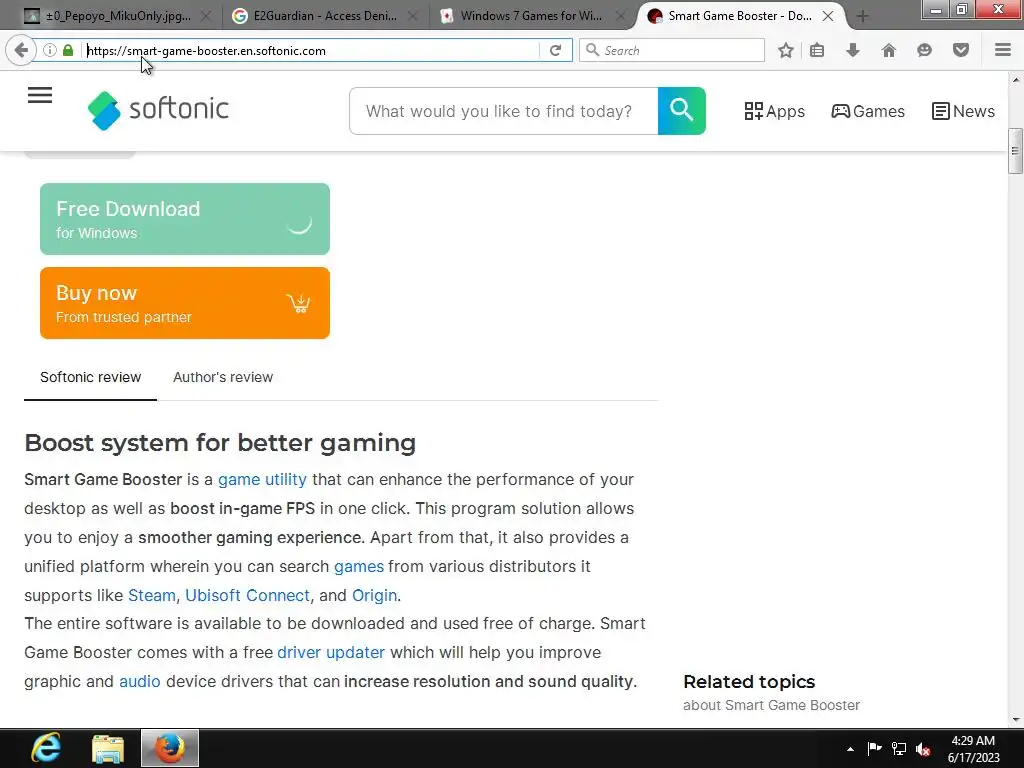This screenshot has width=1024, height=768.
Task: Click Firefox icon in the taskbar
Action: click(170, 748)
